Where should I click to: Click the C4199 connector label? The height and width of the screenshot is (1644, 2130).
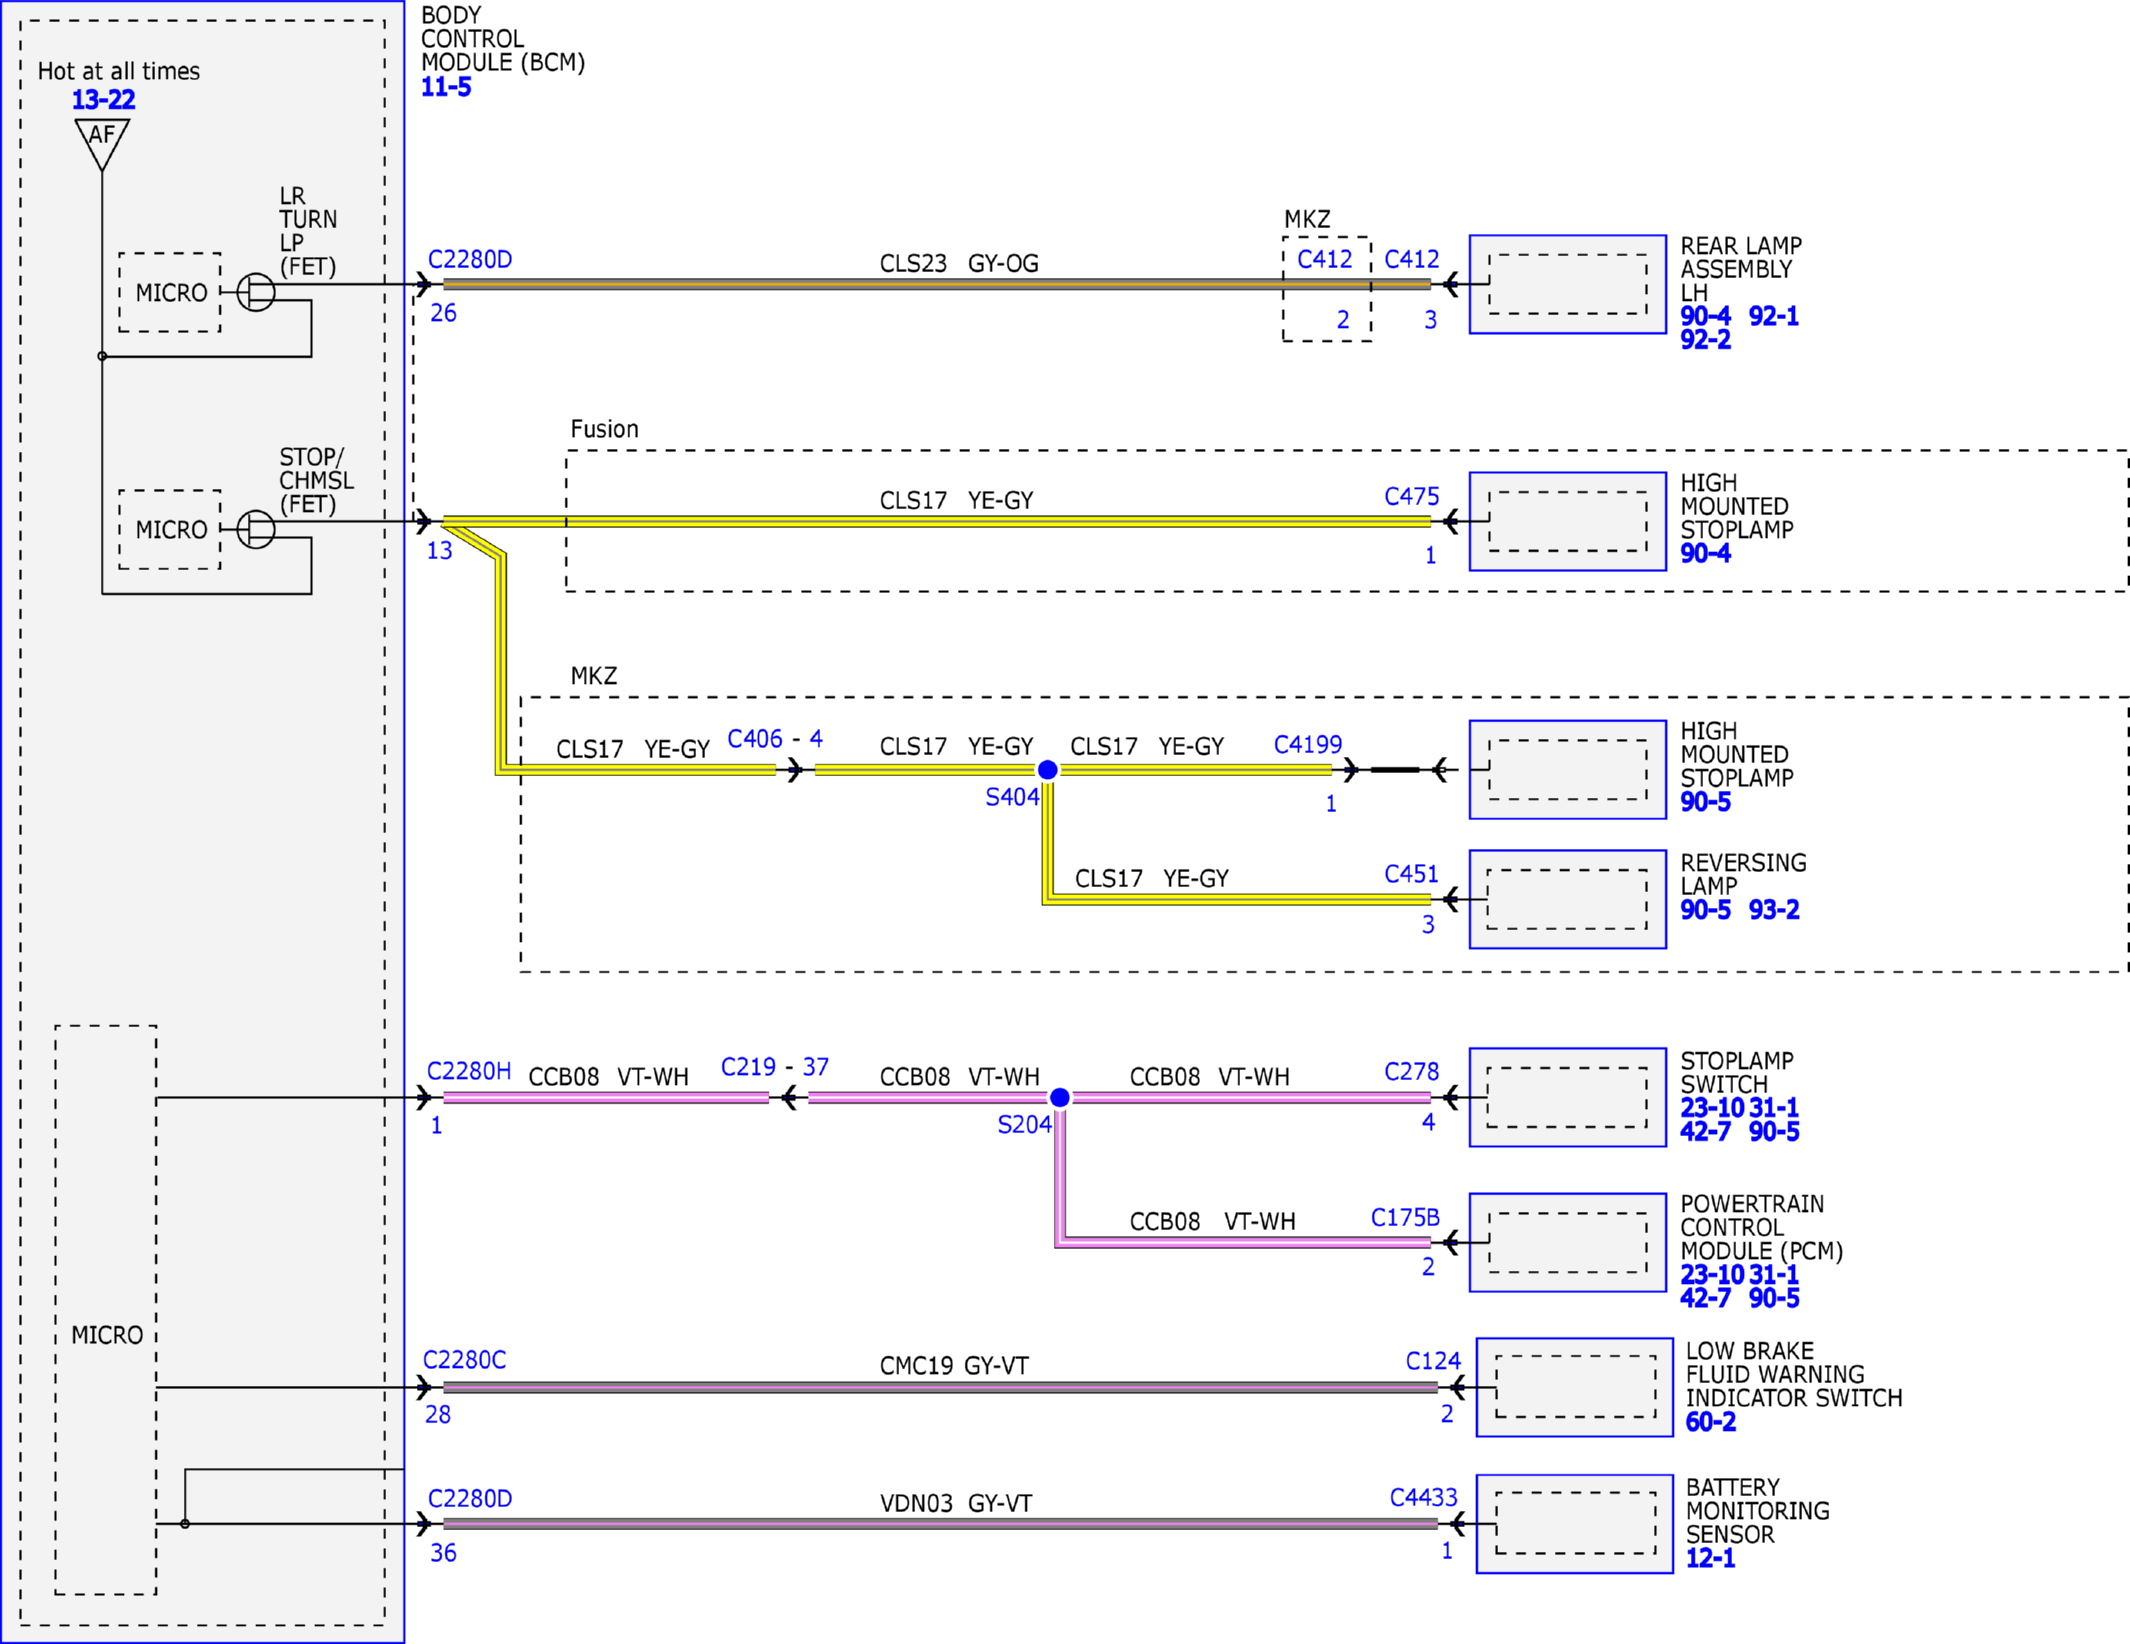click(1308, 745)
